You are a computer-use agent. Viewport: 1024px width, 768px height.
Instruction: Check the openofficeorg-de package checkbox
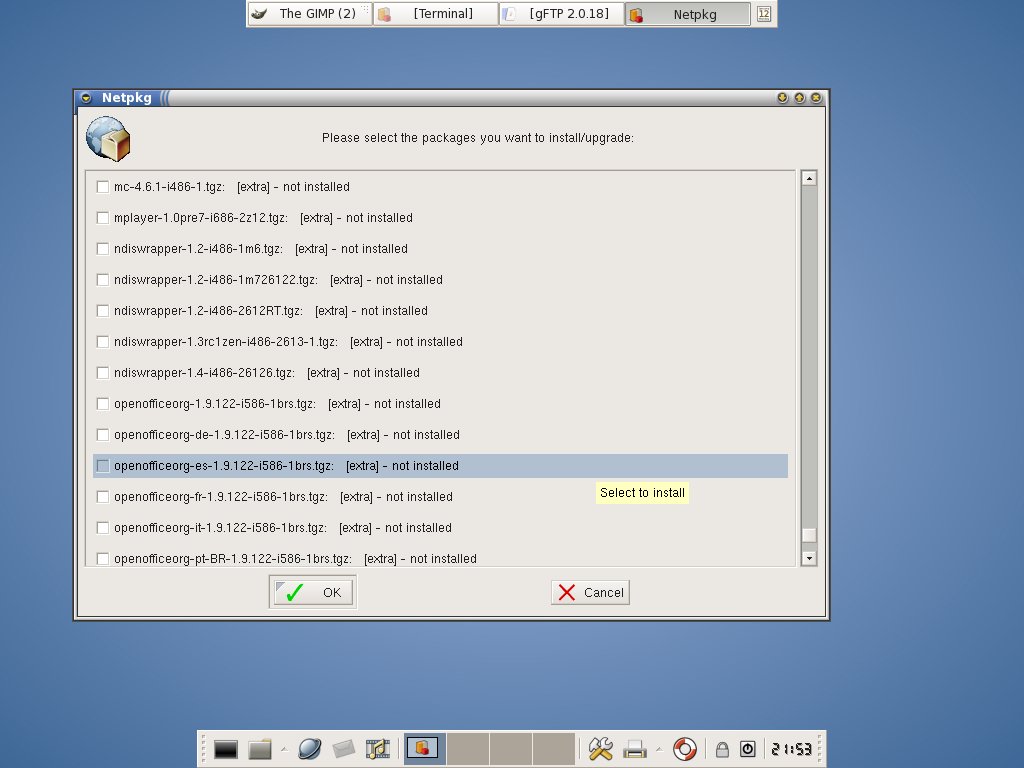[103, 435]
